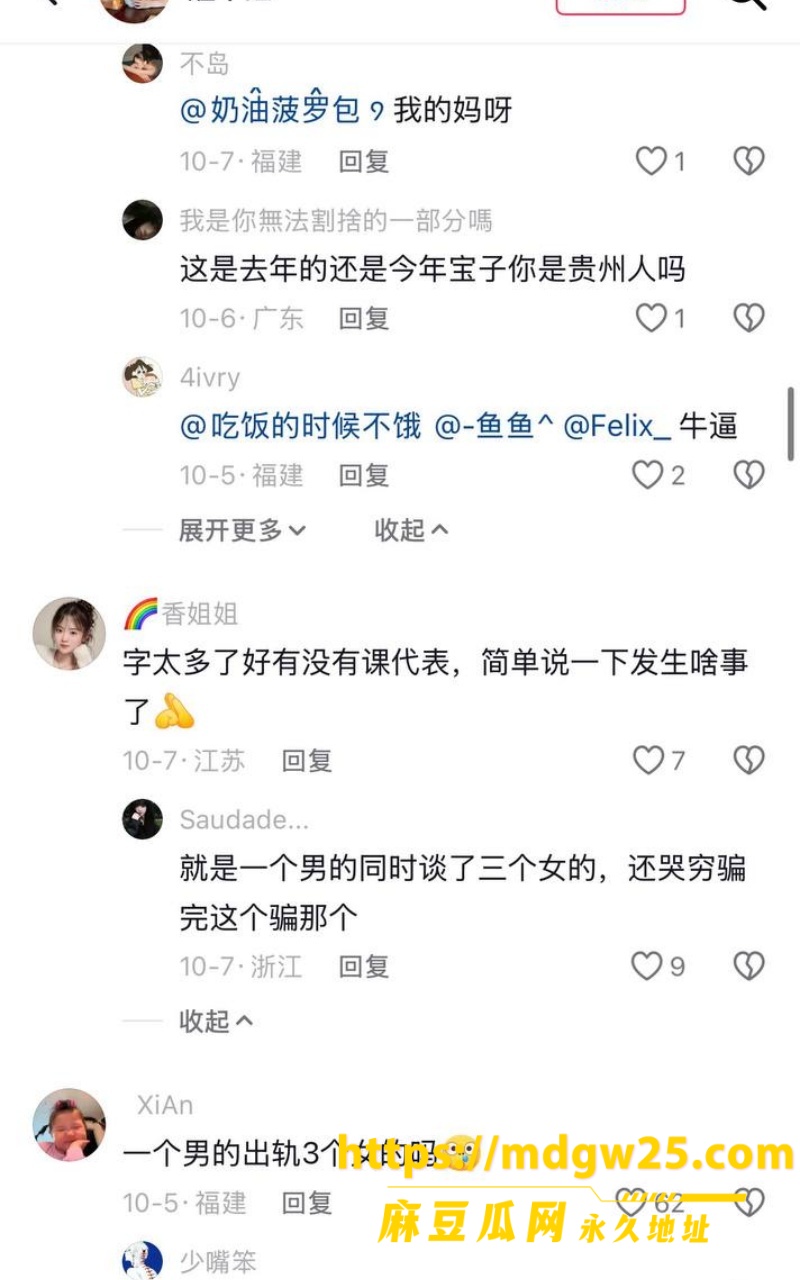
Task: Expand more replies with 展开更多
Action: tap(242, 531)
